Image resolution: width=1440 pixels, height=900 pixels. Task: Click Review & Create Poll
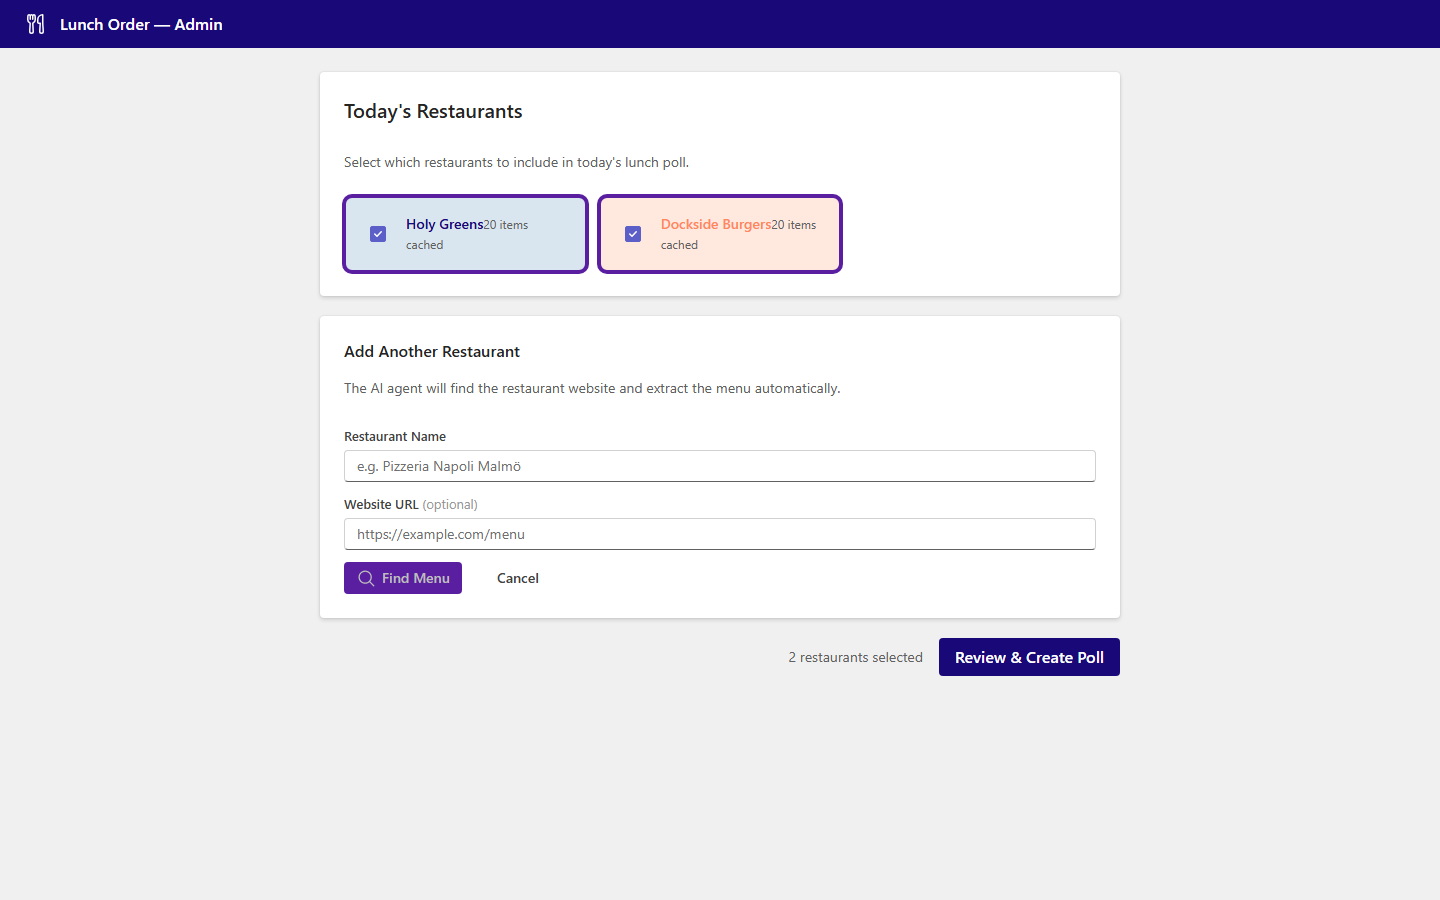[x=1029, y=657]
